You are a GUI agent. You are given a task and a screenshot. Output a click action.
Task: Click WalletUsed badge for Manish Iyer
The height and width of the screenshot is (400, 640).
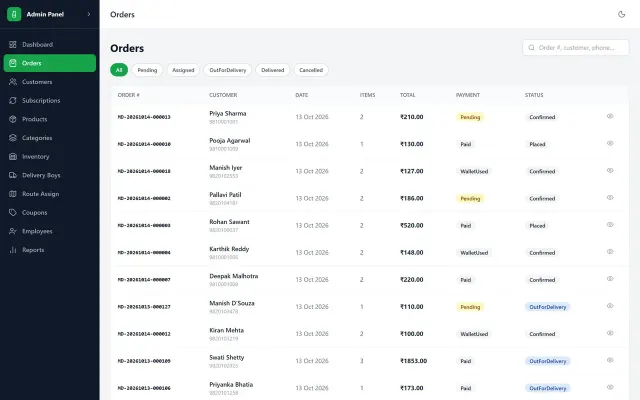(474, 171)
